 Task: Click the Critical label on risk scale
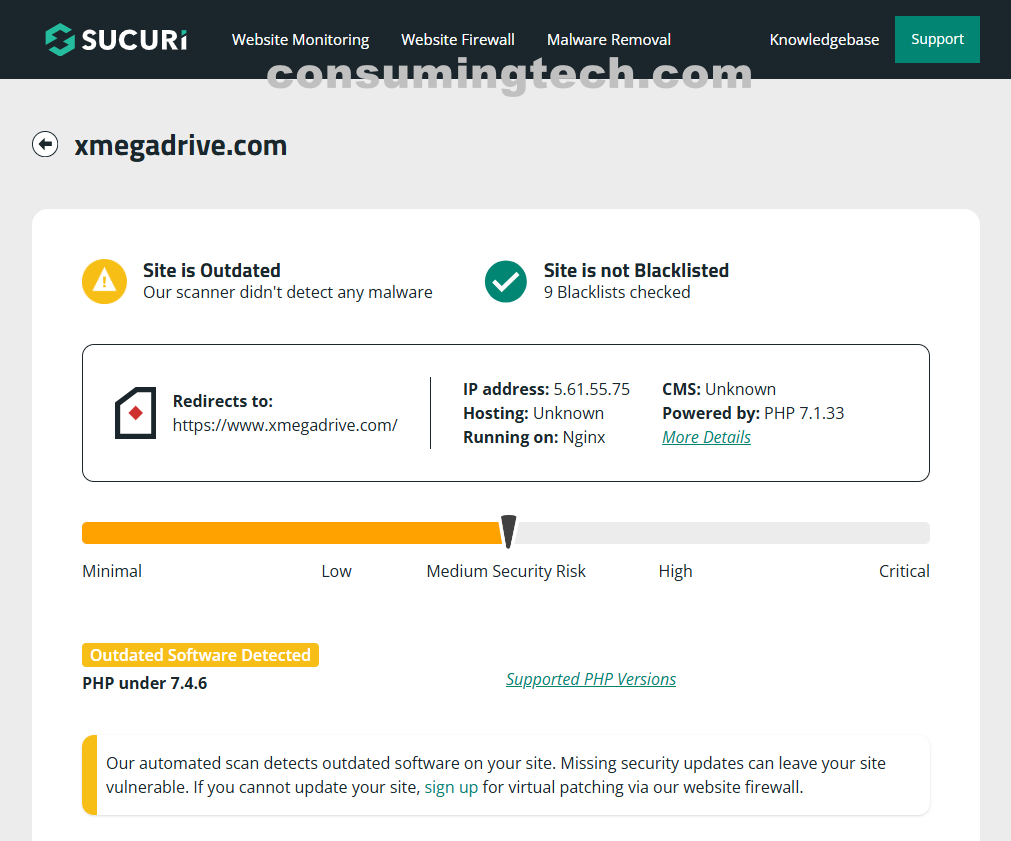(x=904, y=571)
